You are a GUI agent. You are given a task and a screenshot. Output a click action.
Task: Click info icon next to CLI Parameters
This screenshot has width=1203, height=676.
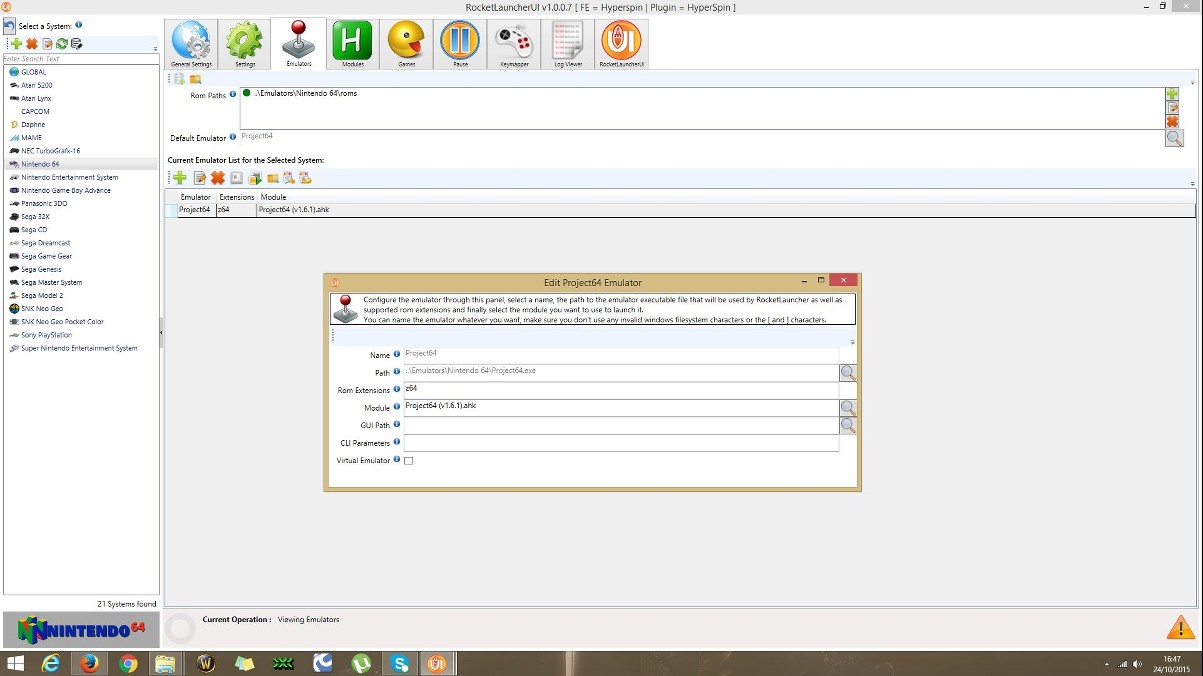(x=397, y=441)
